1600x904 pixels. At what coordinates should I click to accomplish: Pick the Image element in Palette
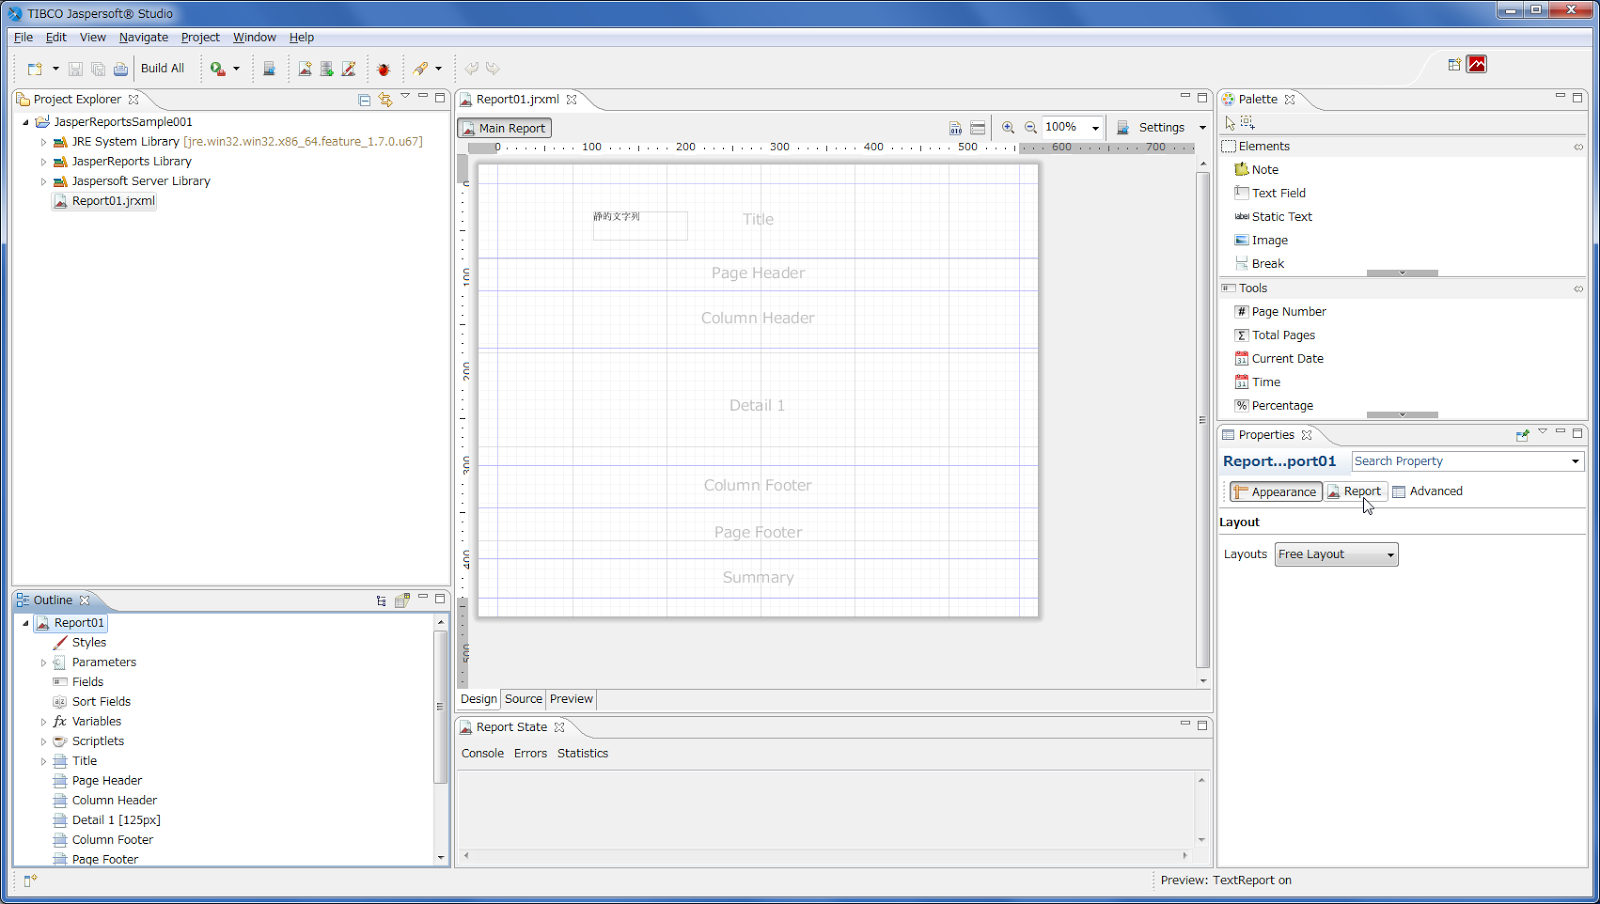tap(1261, 240)
